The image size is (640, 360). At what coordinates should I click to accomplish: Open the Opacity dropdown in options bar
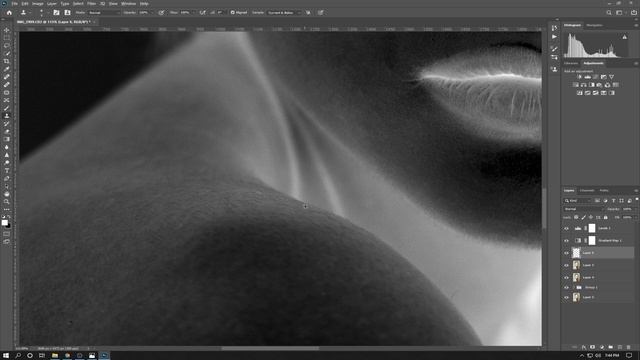pyautogui.click(x=152, y=13)
